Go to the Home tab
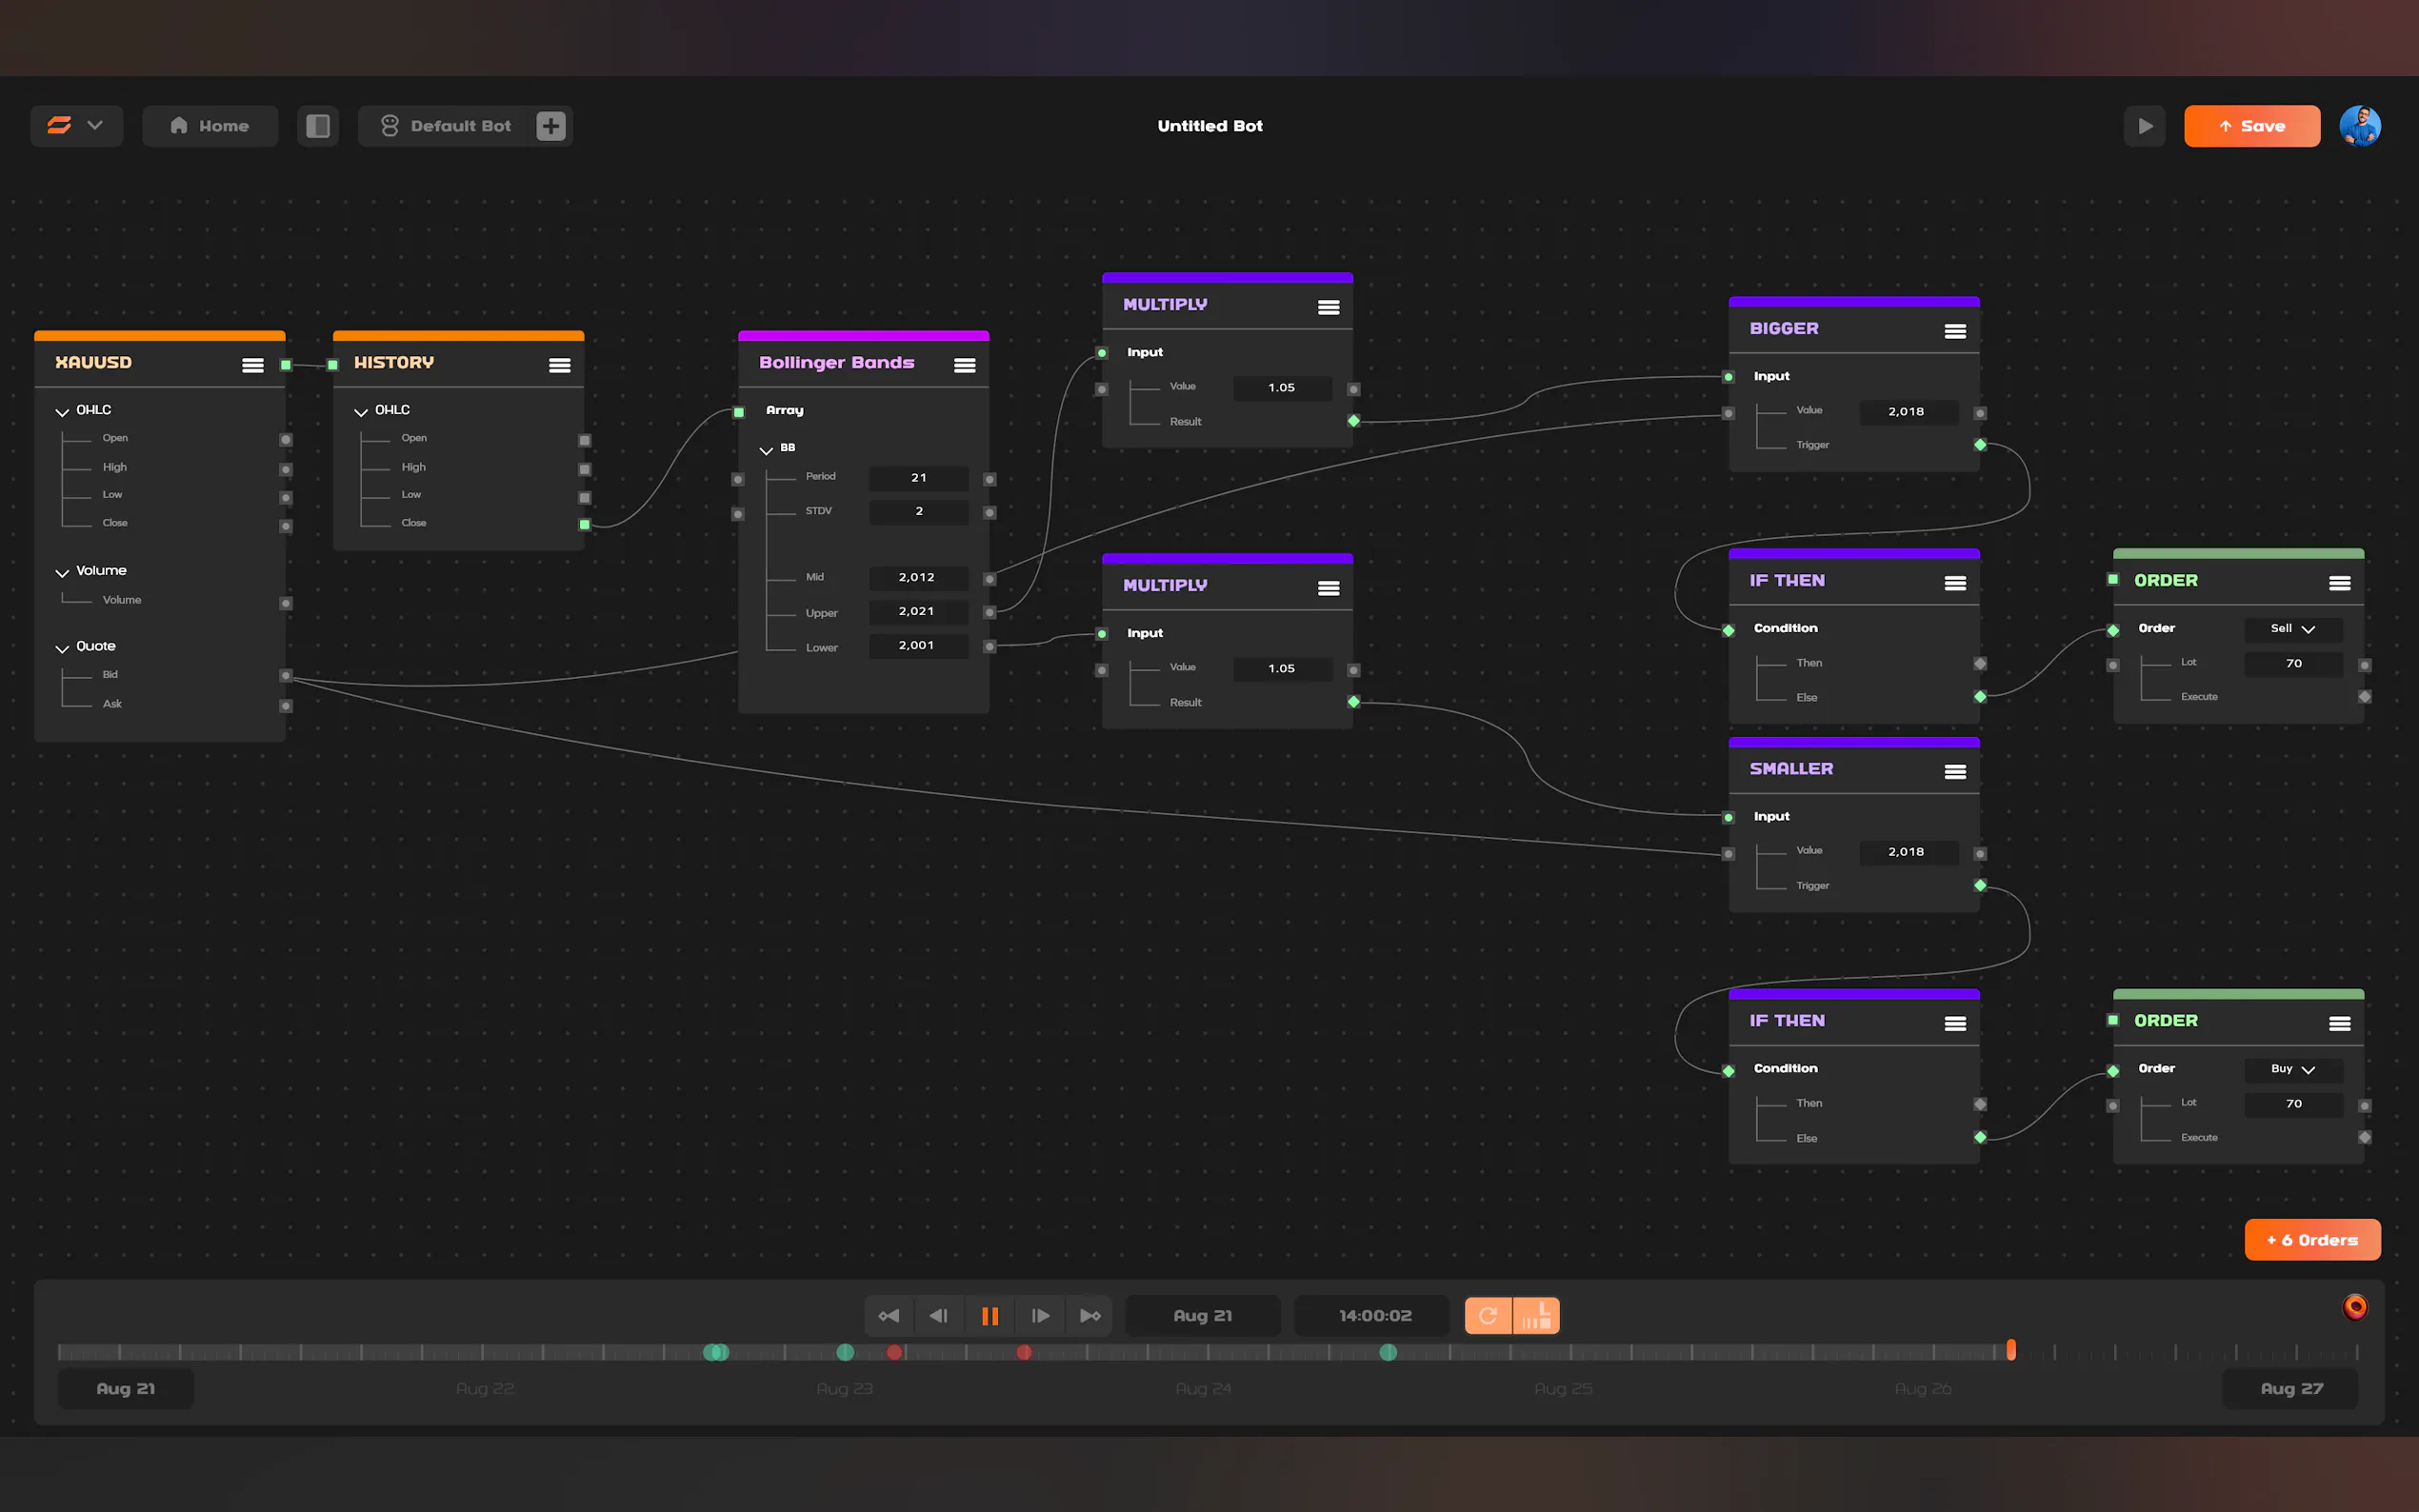Screen dimensions: 2419x1512 coord(210,126)
